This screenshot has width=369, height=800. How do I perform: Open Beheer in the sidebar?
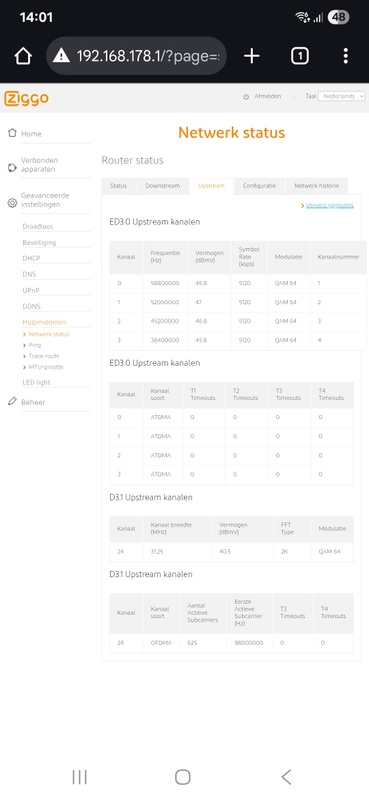(33, 402)
